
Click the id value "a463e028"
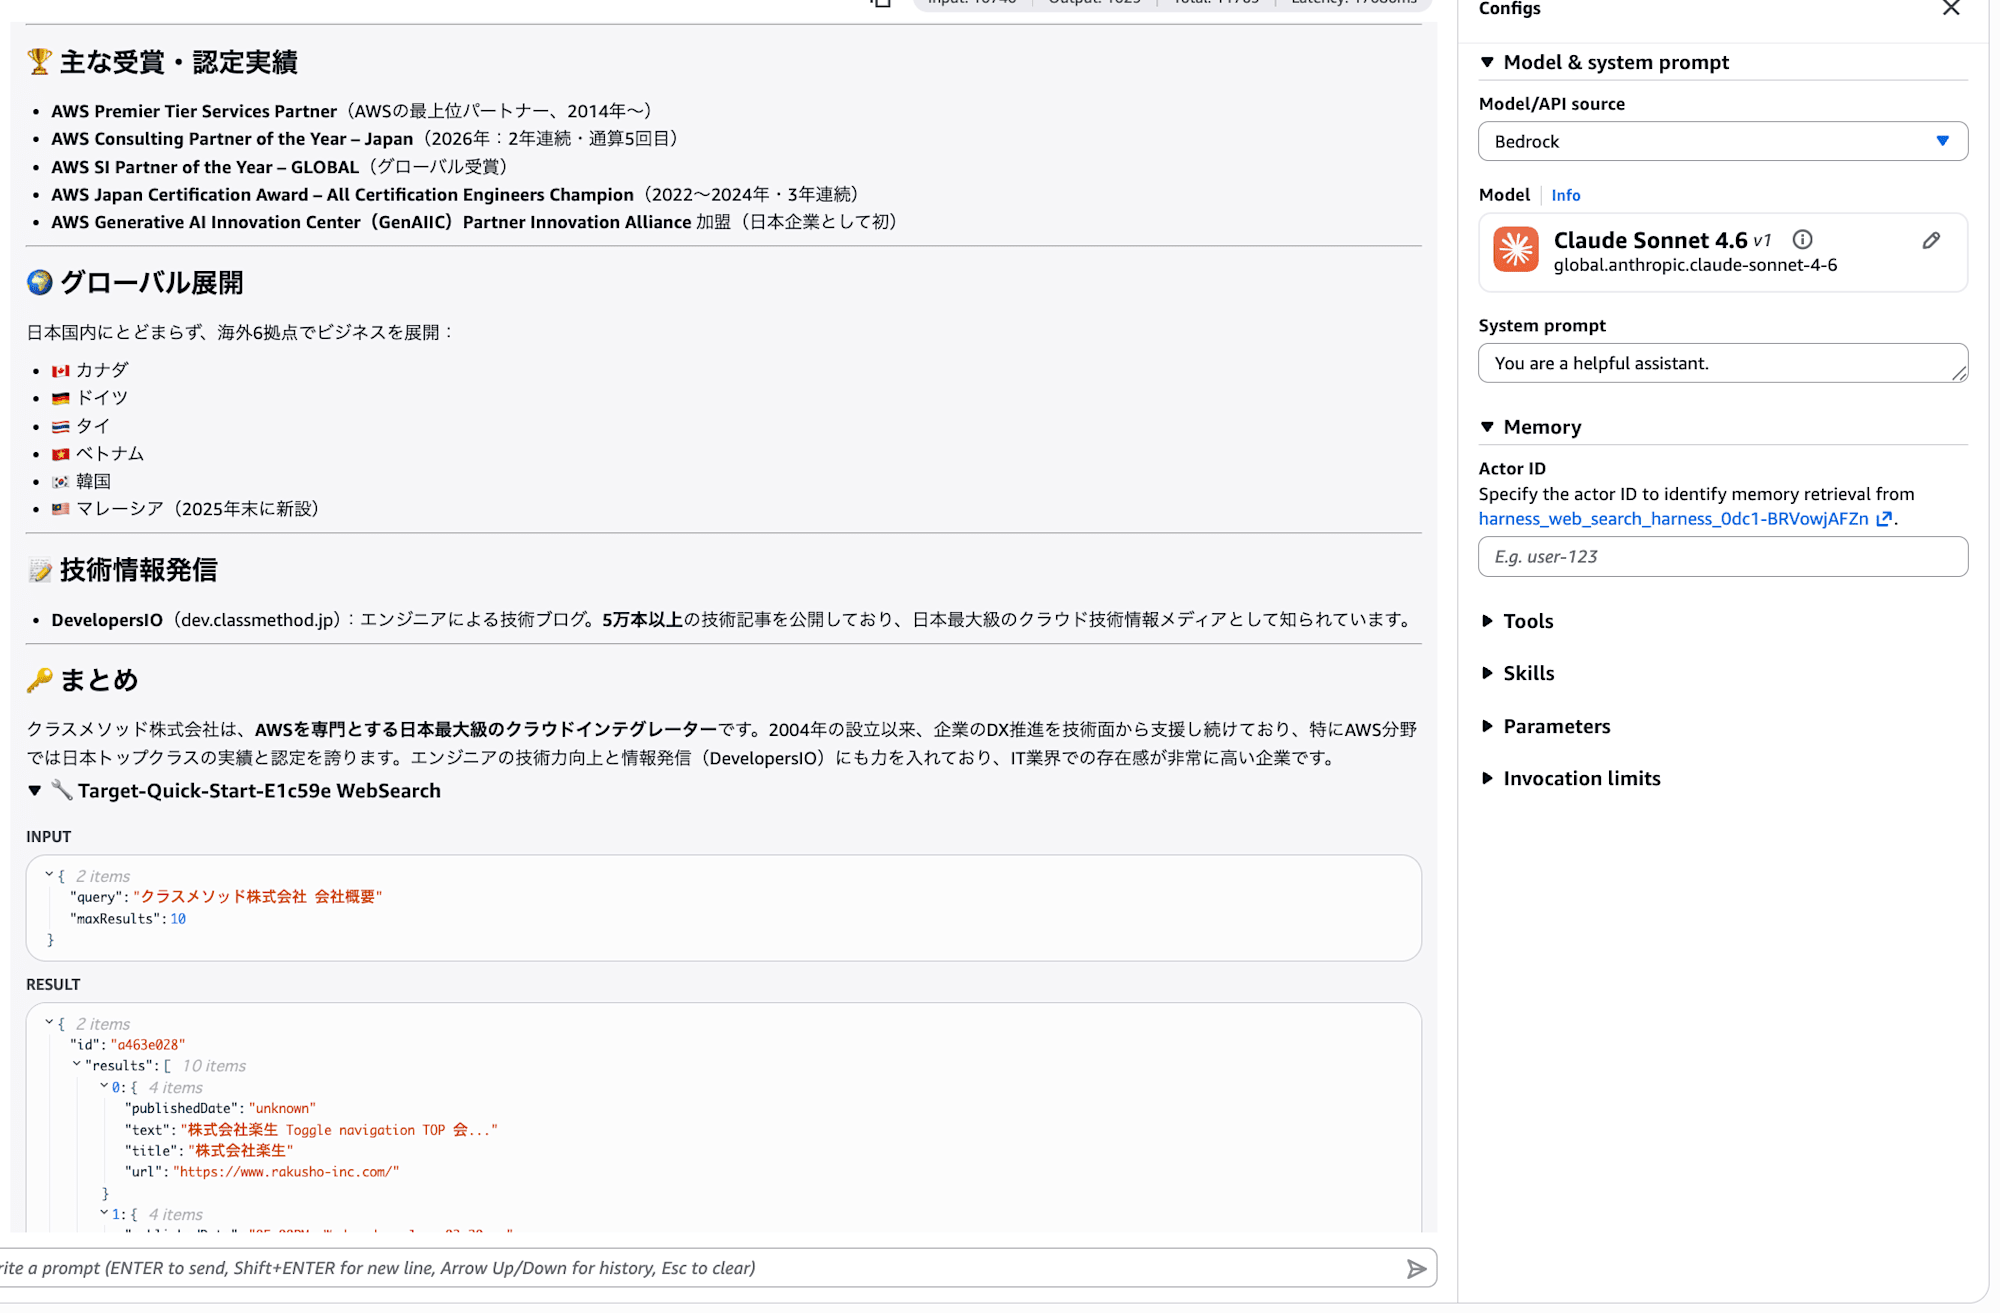coord(148,1045)
